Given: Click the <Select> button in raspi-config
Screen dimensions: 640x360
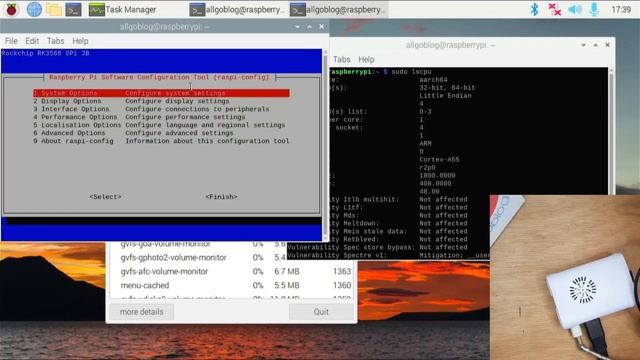Looking at the screenshot, I should point(105,197).
